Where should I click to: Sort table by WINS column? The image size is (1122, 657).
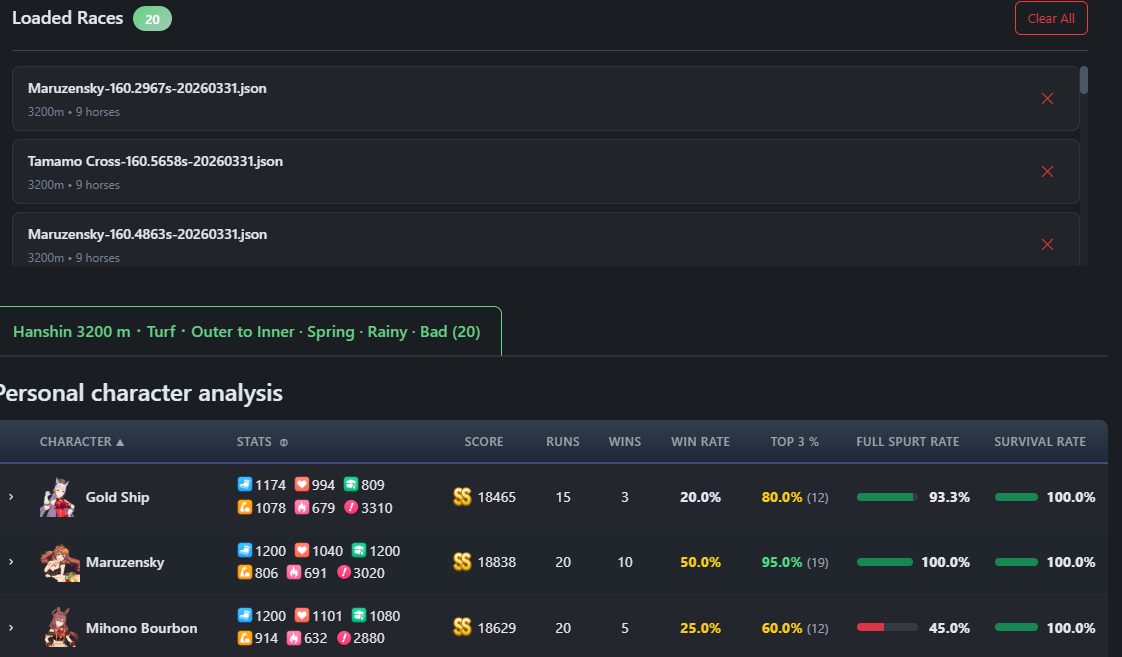pyautogui.click(x=625, y=442)
